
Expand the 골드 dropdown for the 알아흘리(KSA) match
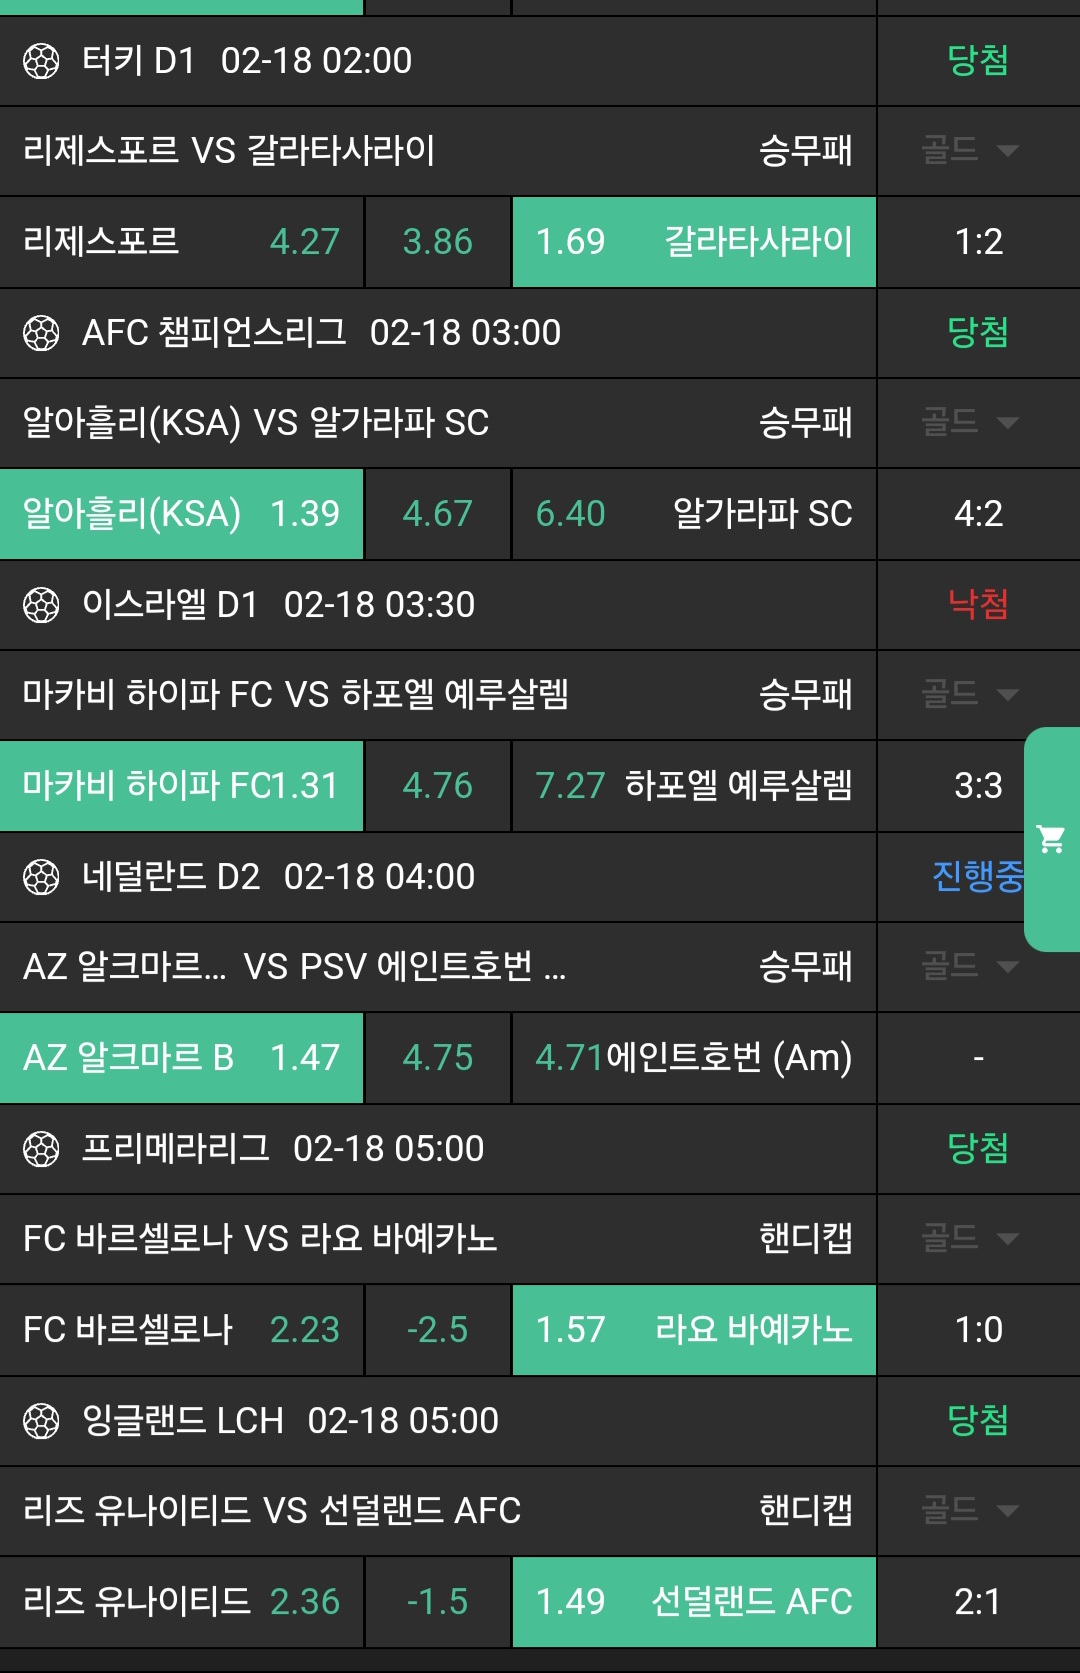coord(970,423)
